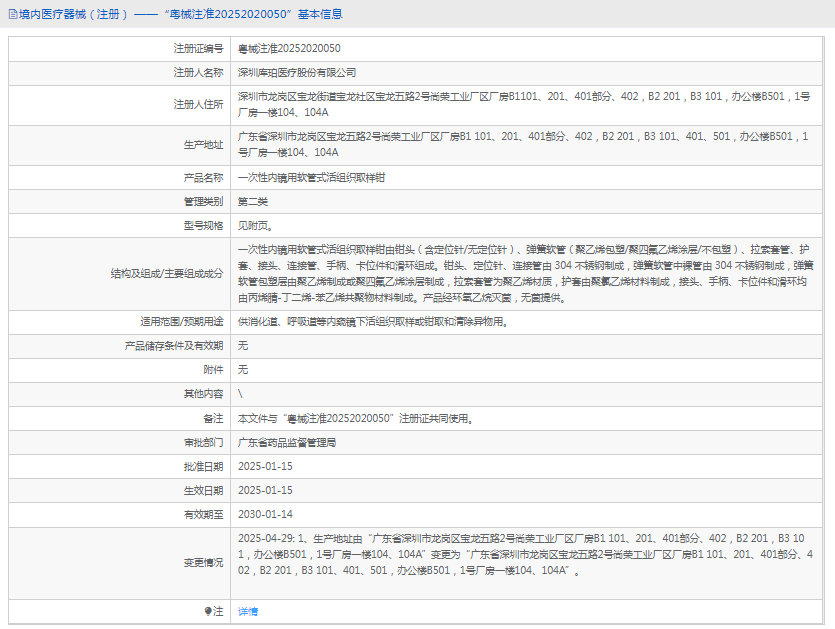Open the 详情 link
Screen dimensions: 835x629
tap(248, 611)
